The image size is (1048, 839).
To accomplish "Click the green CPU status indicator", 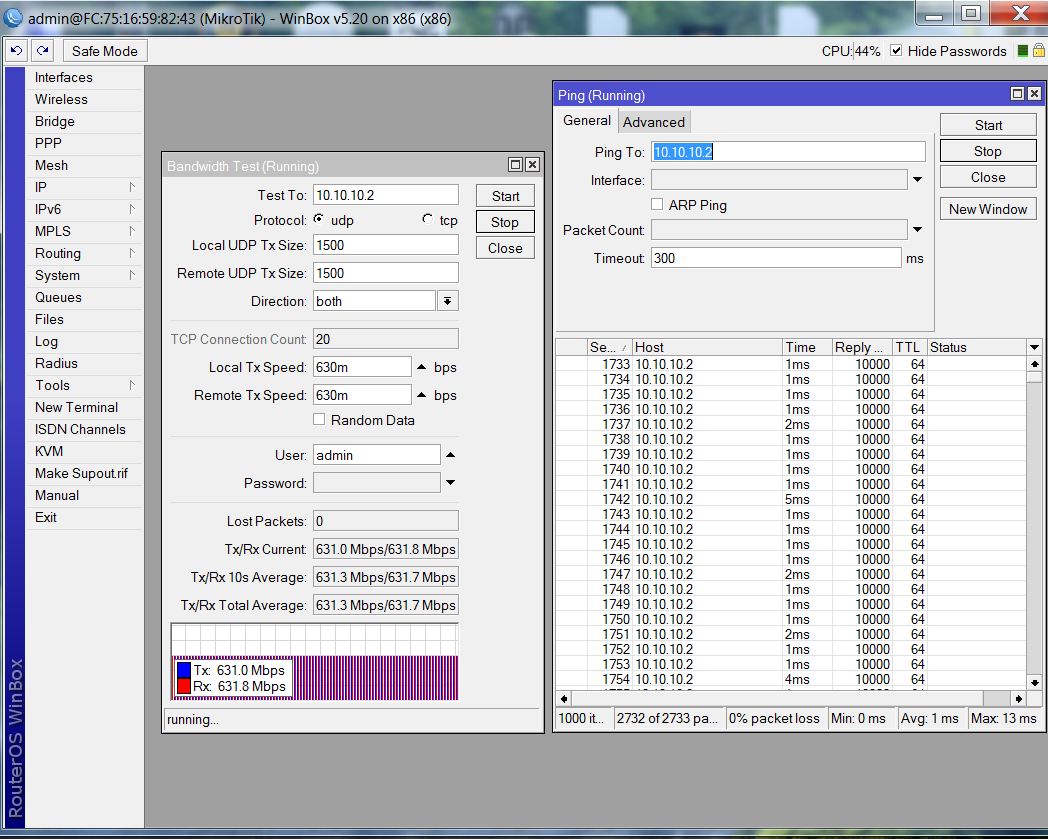I will (x=1022, y=51).
